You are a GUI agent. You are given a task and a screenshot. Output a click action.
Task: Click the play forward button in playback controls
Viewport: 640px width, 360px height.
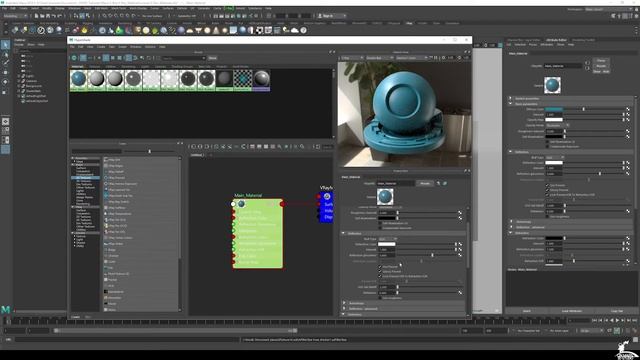click(x=617, y=321)
